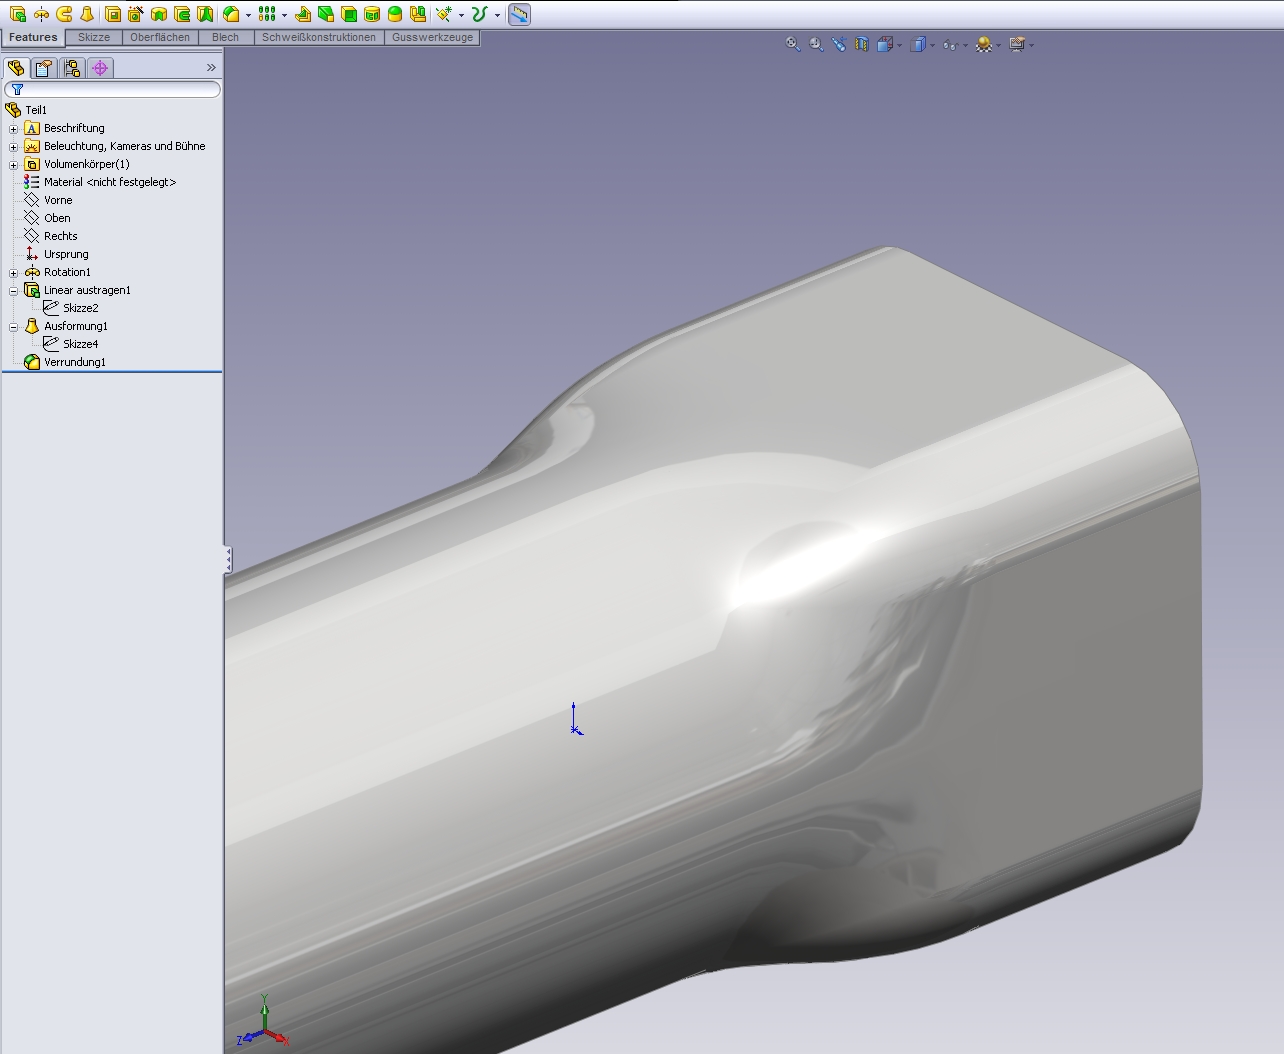Open the ConfigurationManager panel tab icon
1284x1054 pixels.
[x=72, y=68]
